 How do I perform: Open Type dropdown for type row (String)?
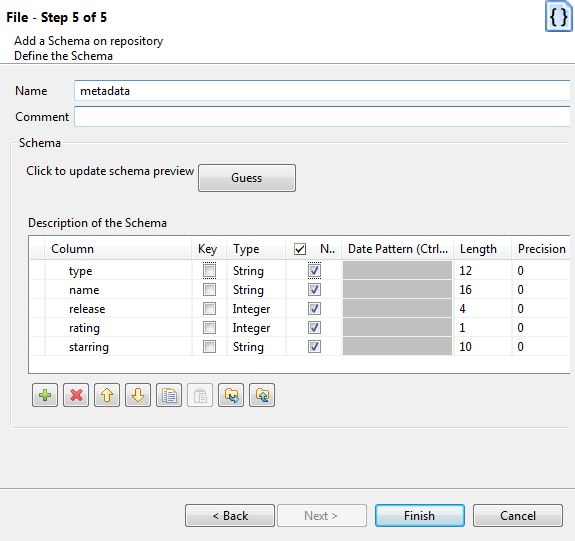coord(256,271)
